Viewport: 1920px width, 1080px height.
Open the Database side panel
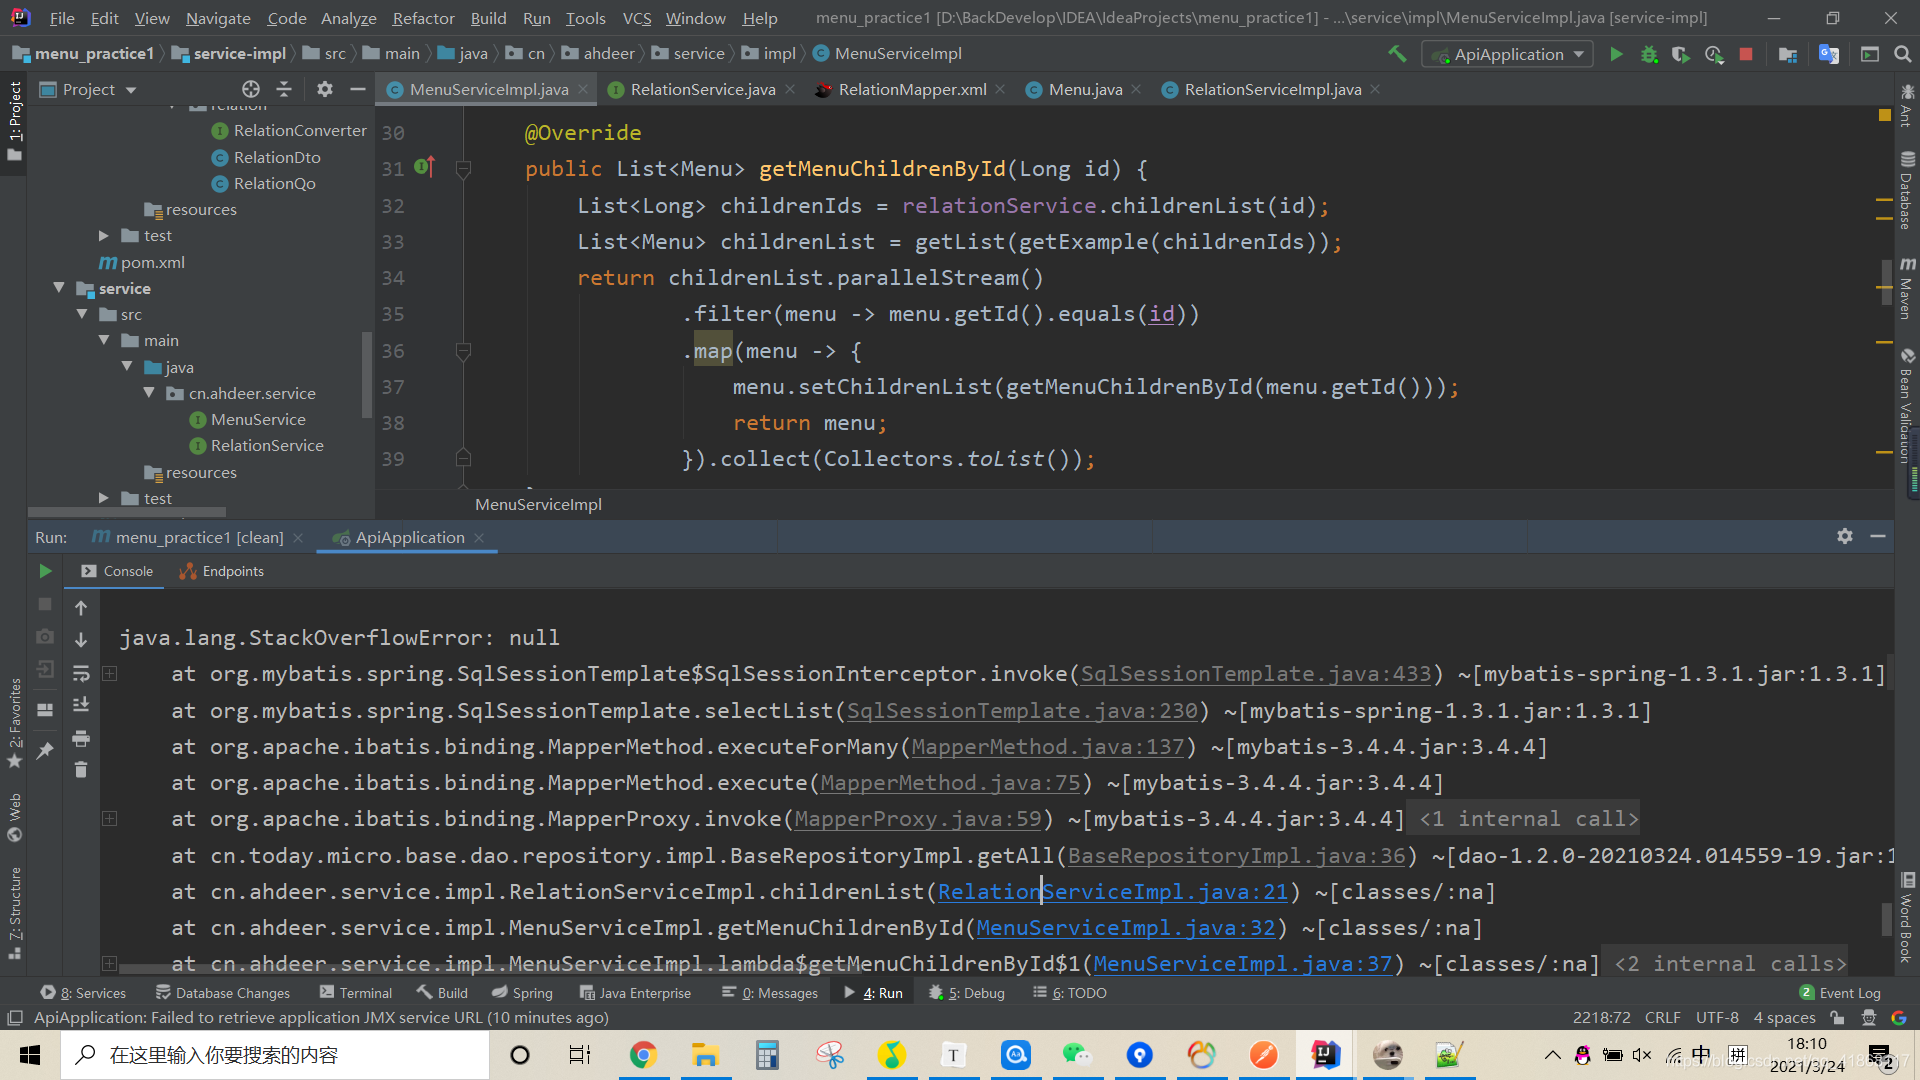click(1906, 190)
